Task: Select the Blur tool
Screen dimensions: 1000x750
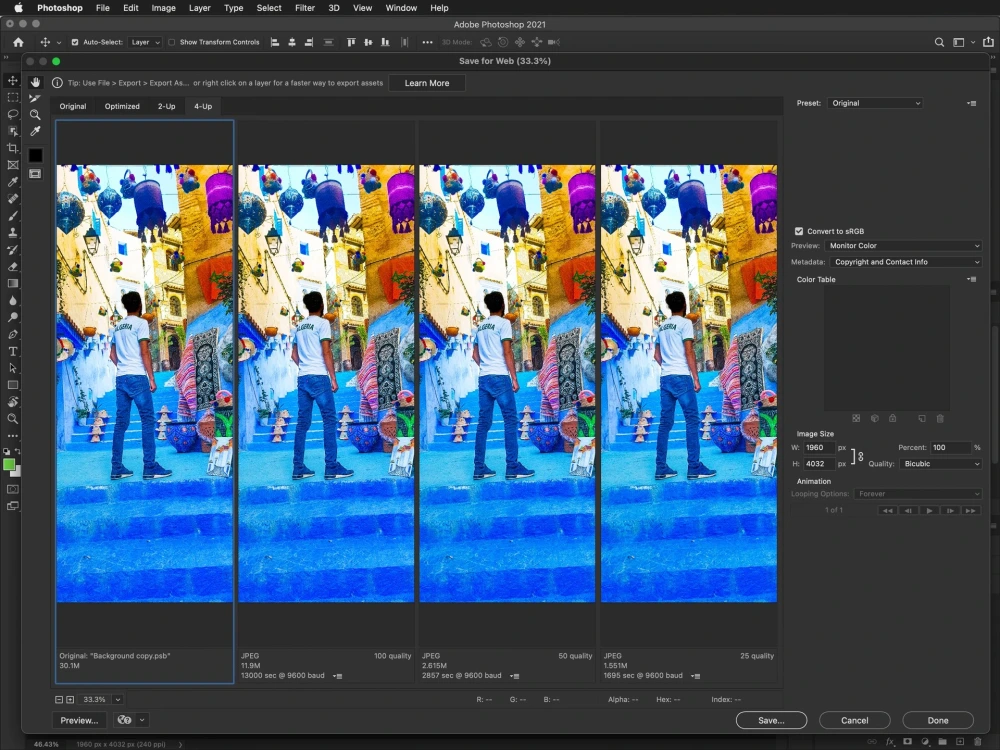Action: point(12,300)
